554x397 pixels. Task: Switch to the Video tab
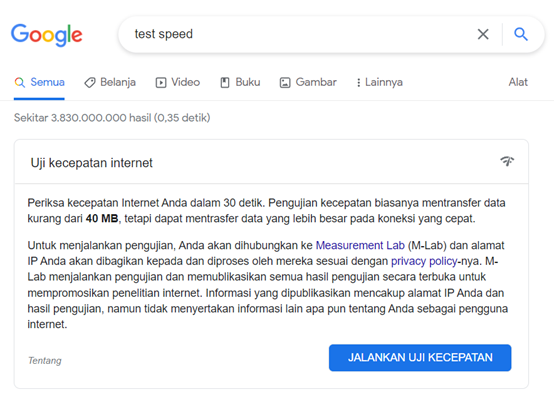click(178, 82)
